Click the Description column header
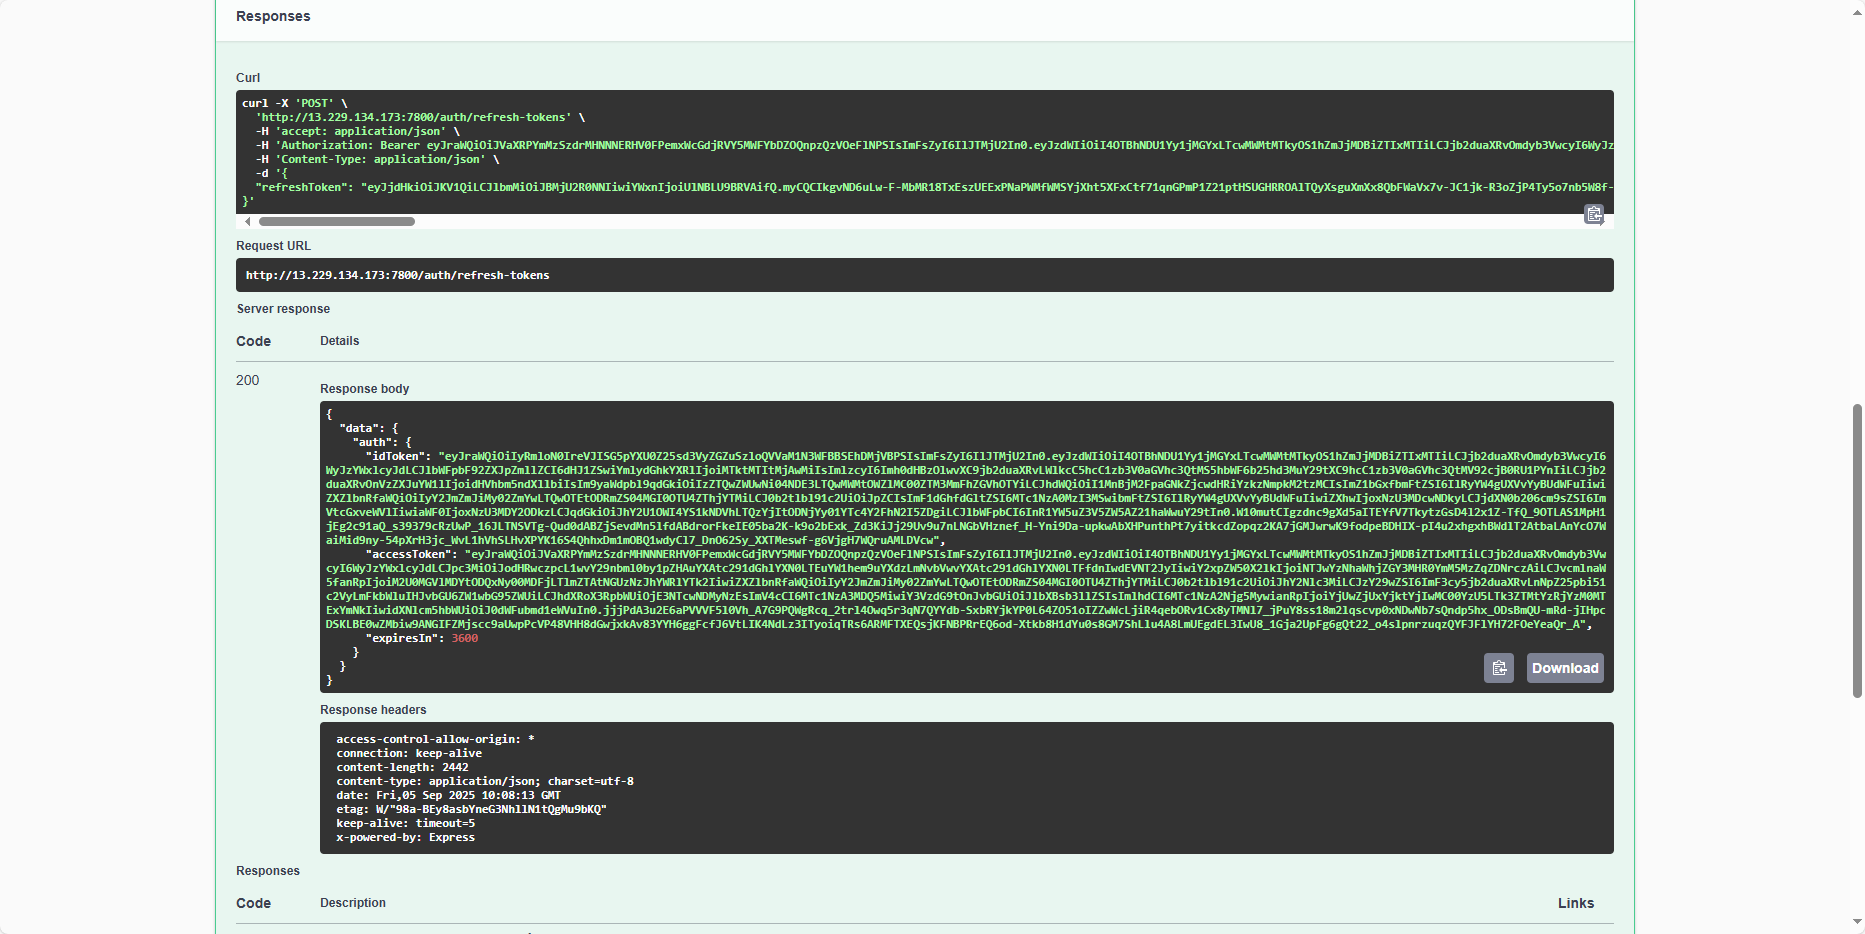This screenshot has width=1865, height=934. (x=352, y=903)
